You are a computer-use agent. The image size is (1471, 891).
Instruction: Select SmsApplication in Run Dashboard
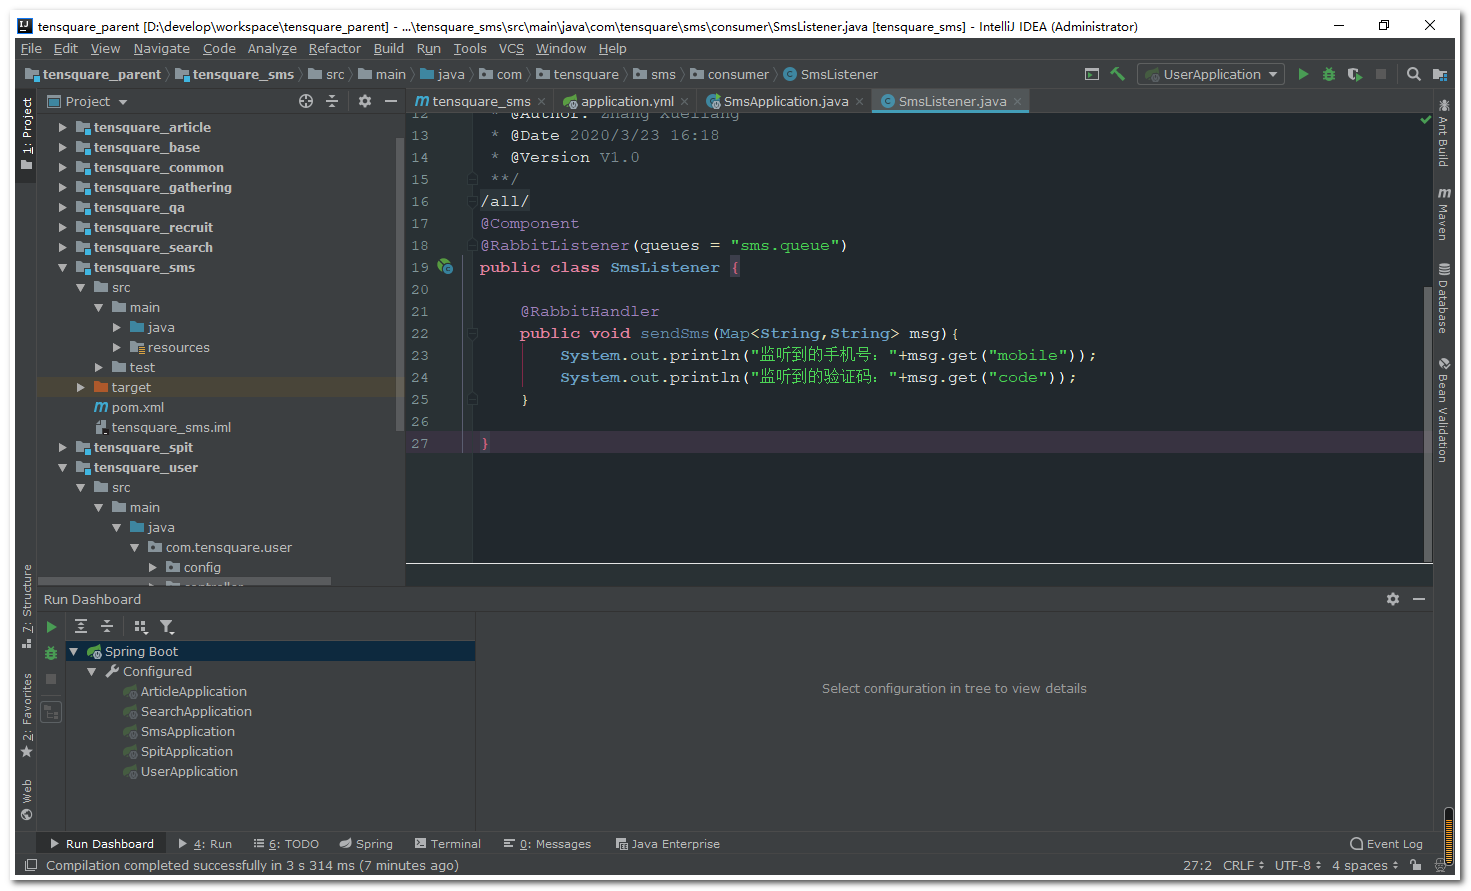187,731
